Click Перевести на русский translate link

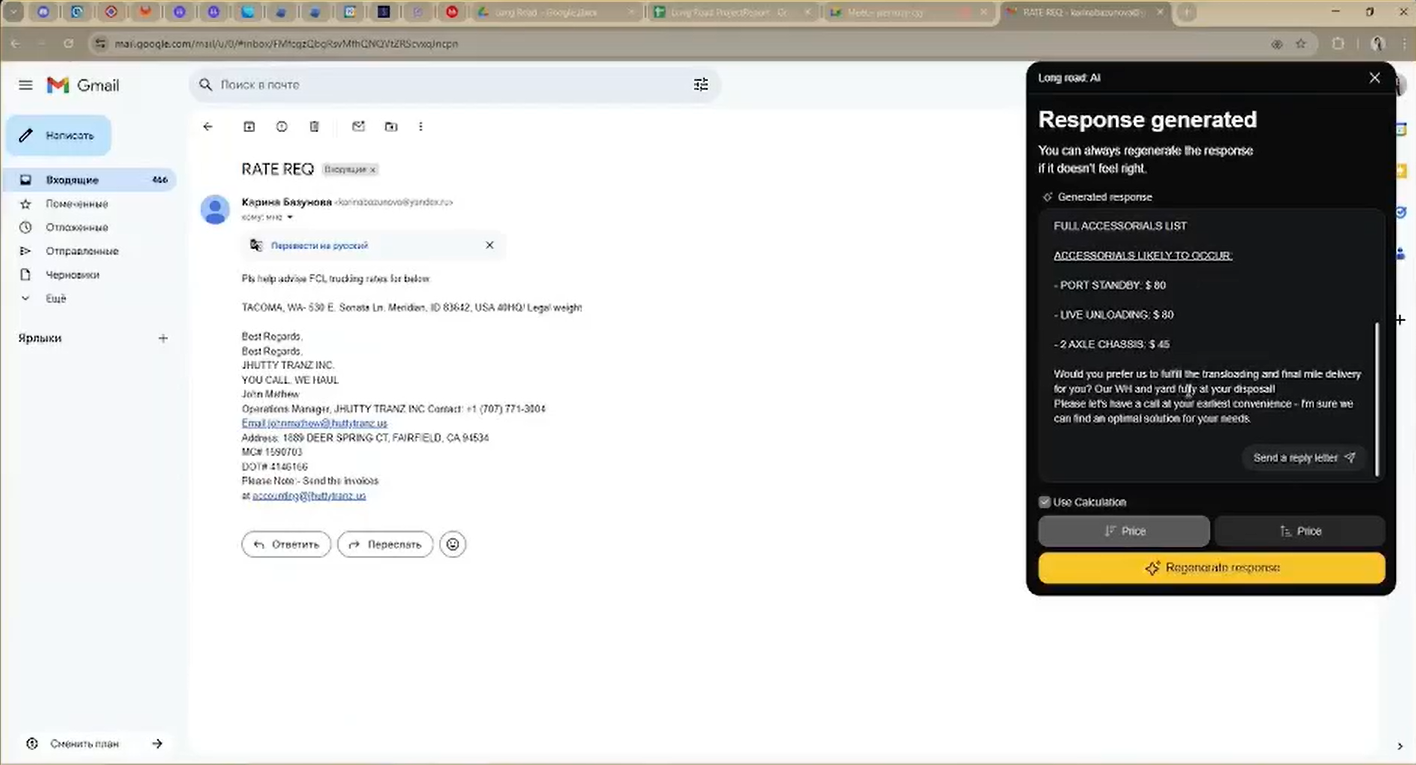coord(319,245)
